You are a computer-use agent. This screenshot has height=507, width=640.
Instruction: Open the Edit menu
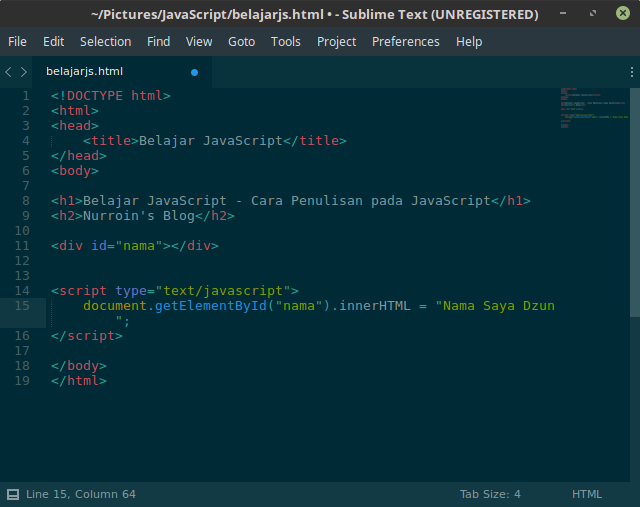point(53,42)
